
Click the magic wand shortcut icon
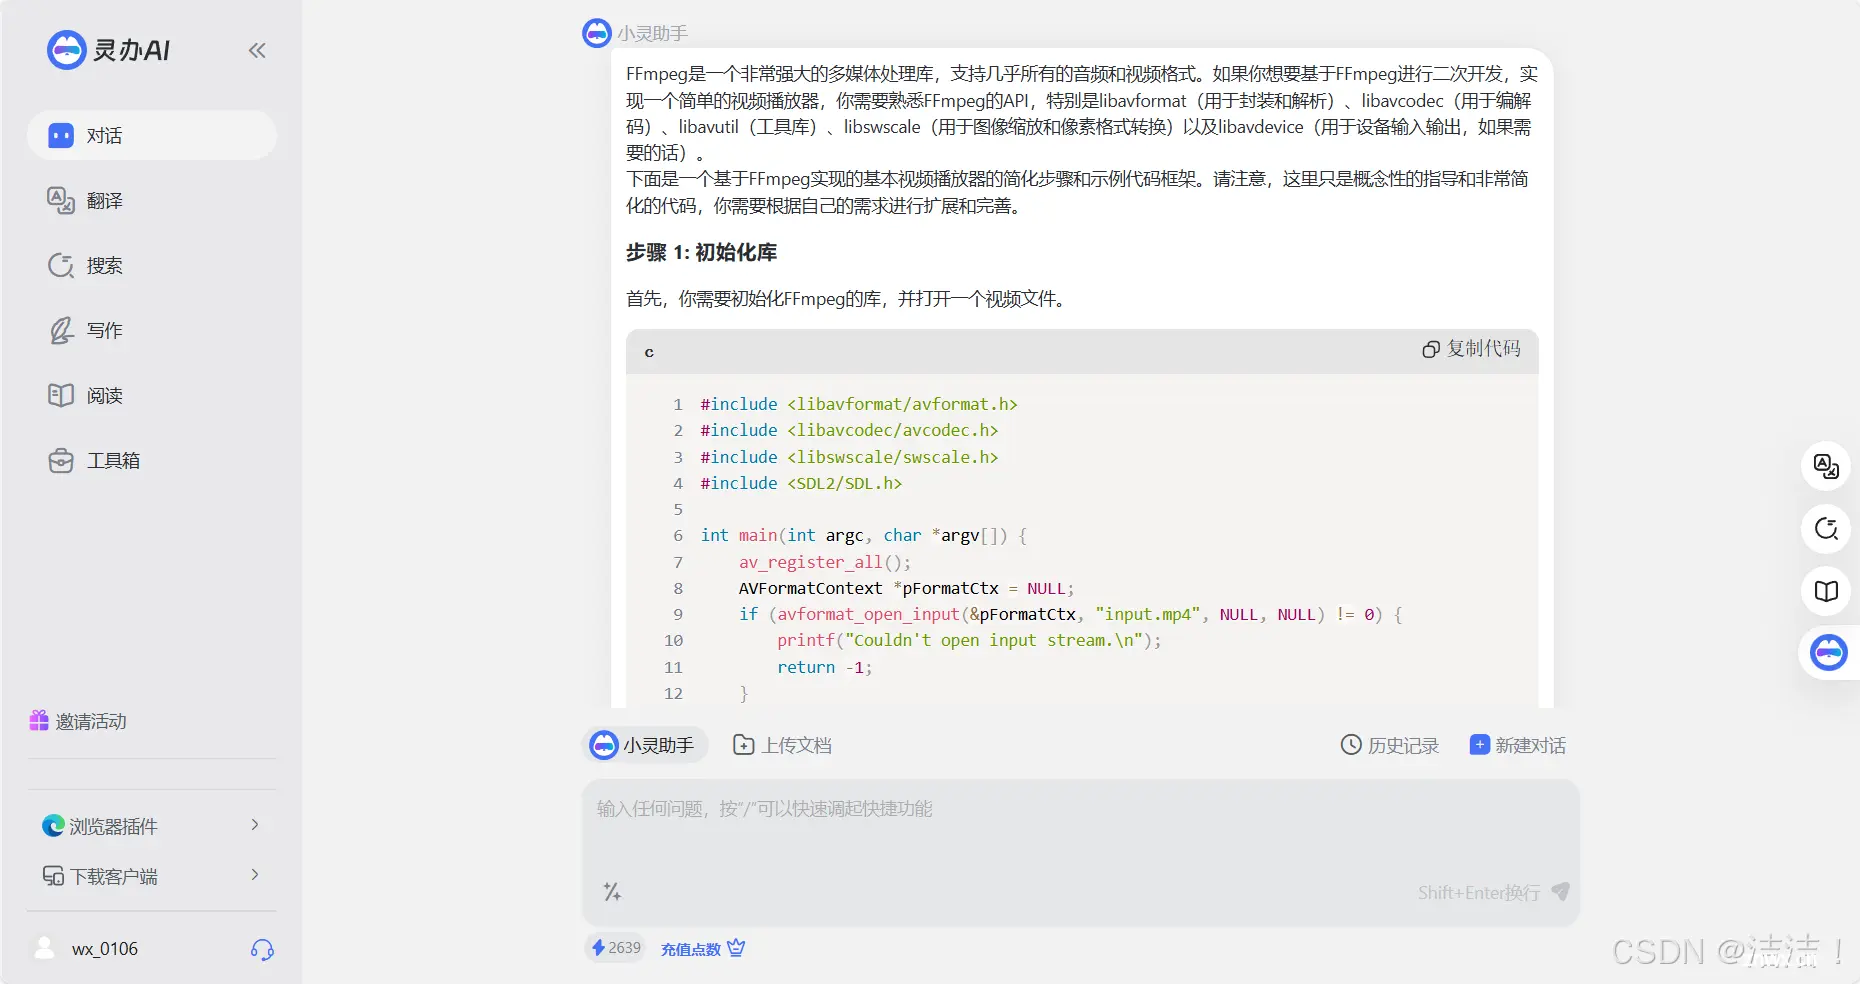point(612,892)
